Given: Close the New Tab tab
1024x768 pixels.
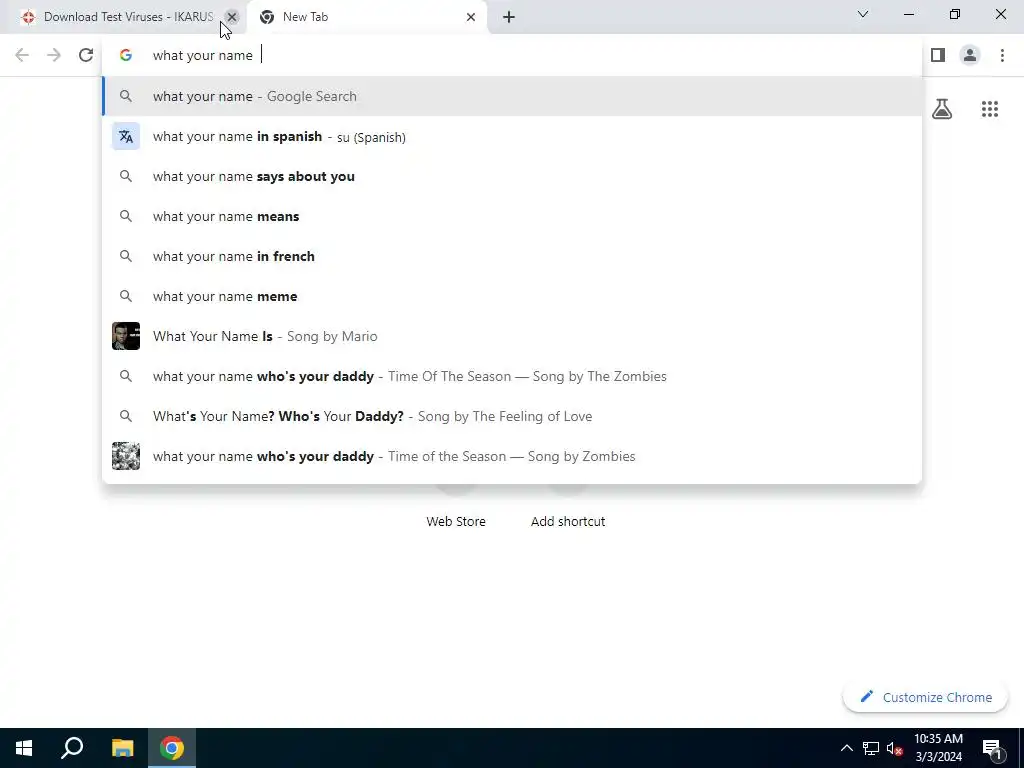Looking at the screenshot, I should [x=471, y=17].
